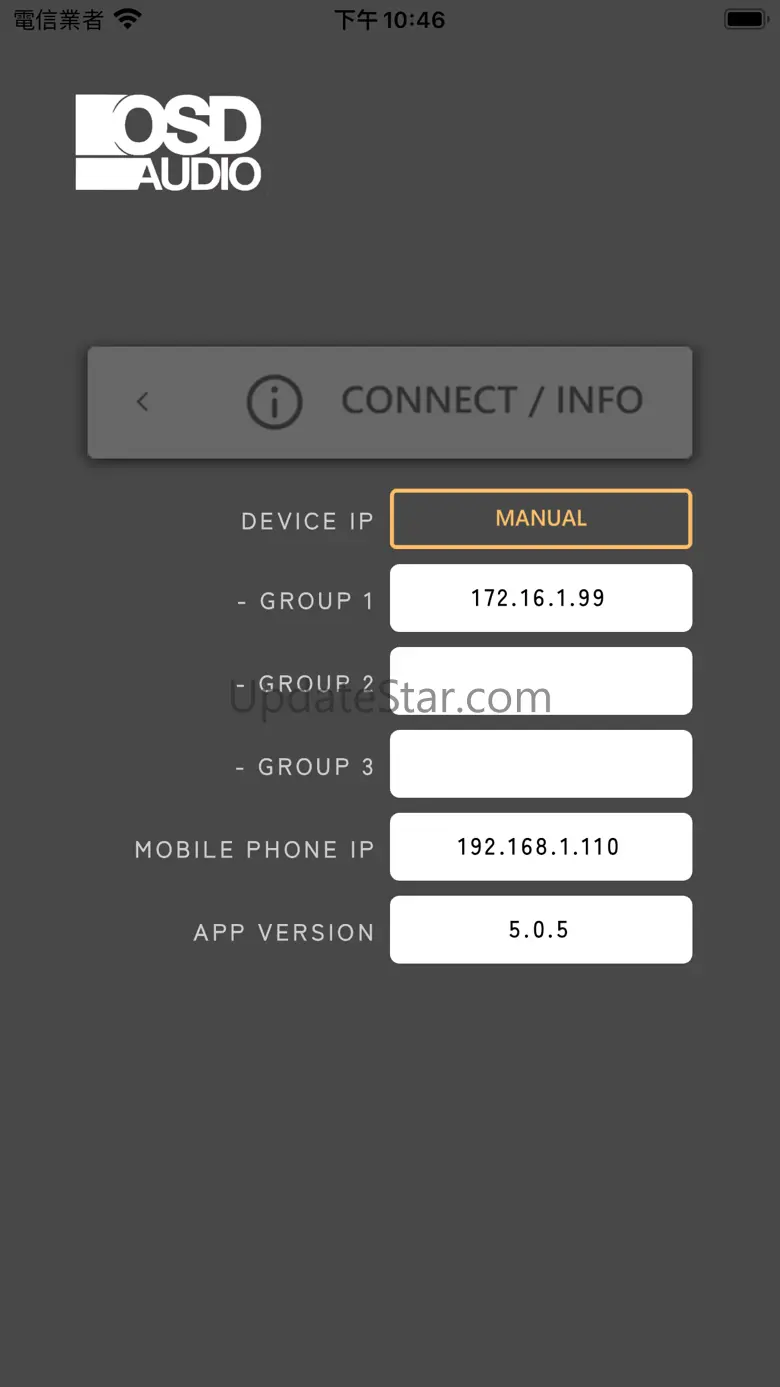Screen dimensions: 780x1387
Task: Tap the battery indicator icon
Action: 746,19
